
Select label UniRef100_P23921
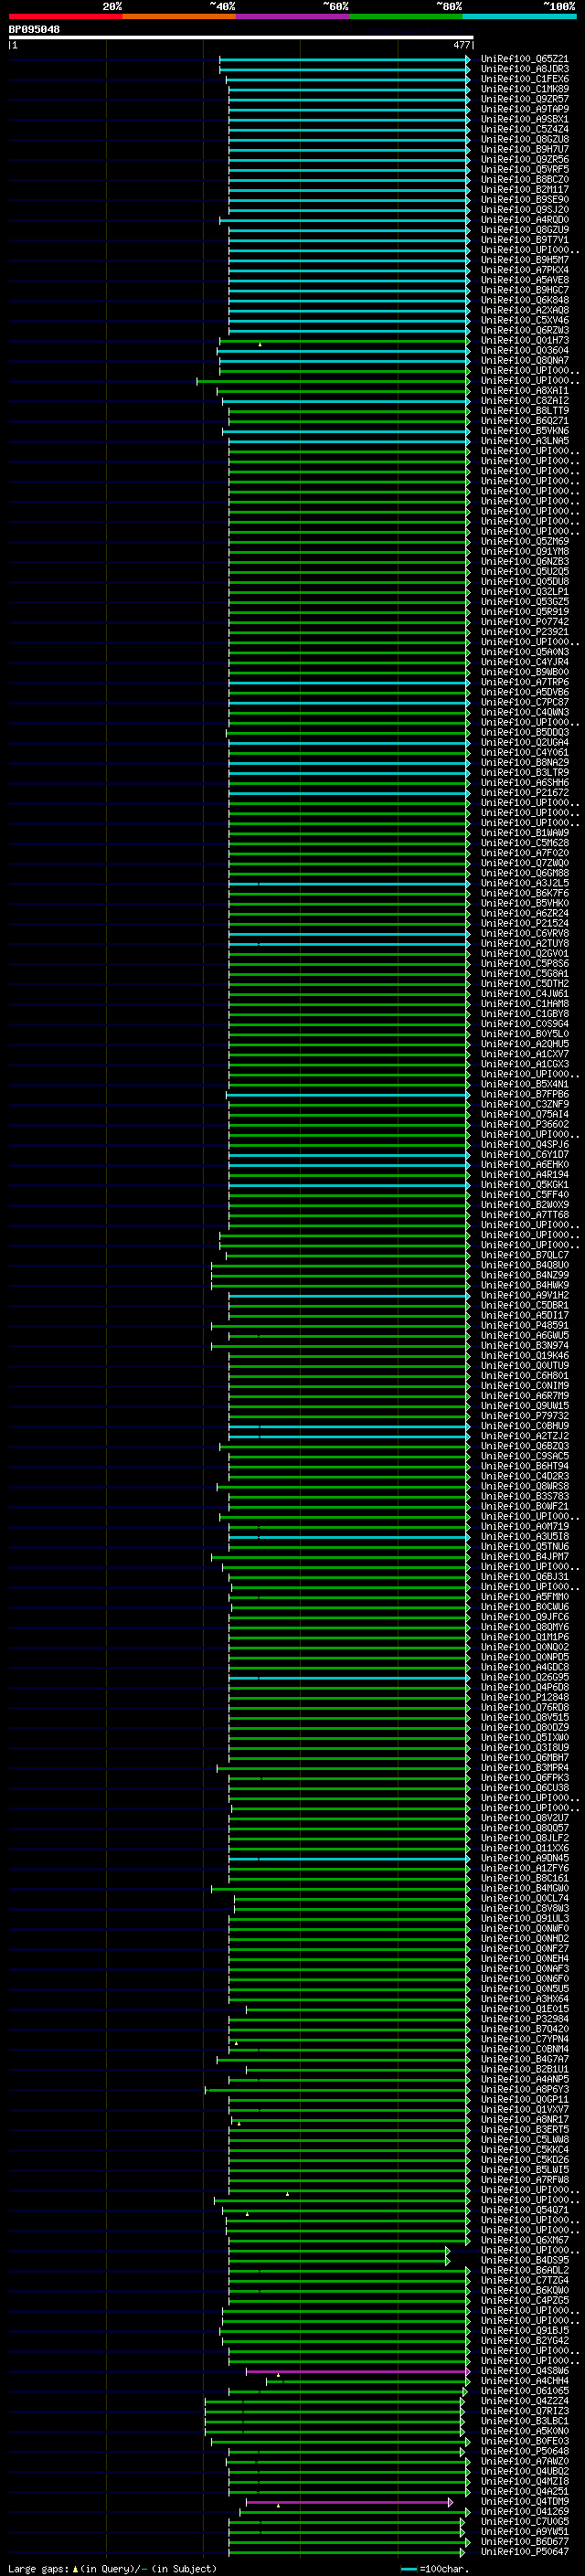pyautogui.click(x=524, y=632)
